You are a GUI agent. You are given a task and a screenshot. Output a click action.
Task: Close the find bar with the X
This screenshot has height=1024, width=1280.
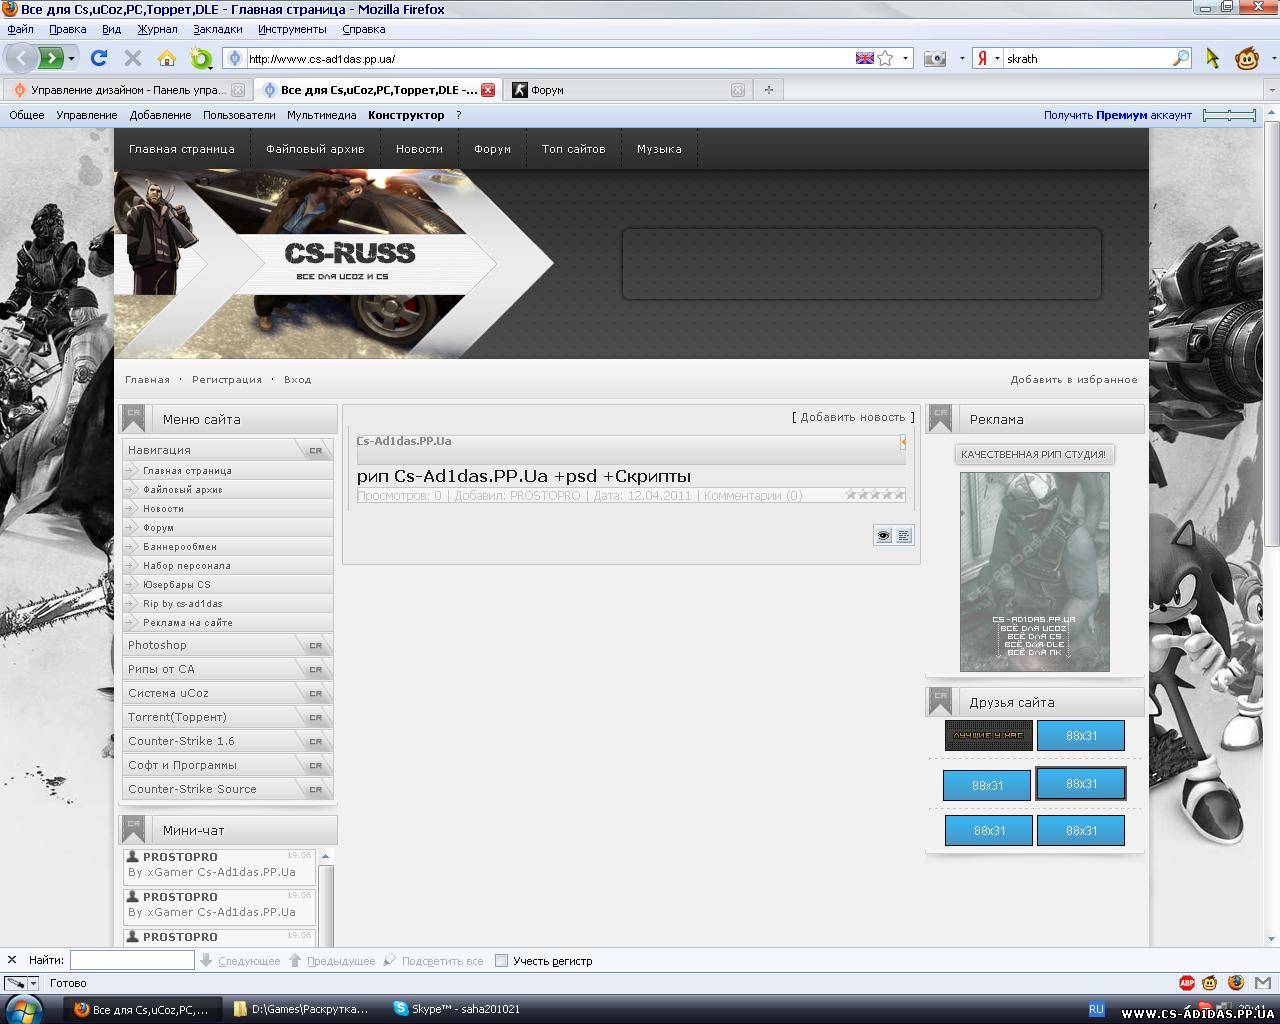(x=12, y=960)
